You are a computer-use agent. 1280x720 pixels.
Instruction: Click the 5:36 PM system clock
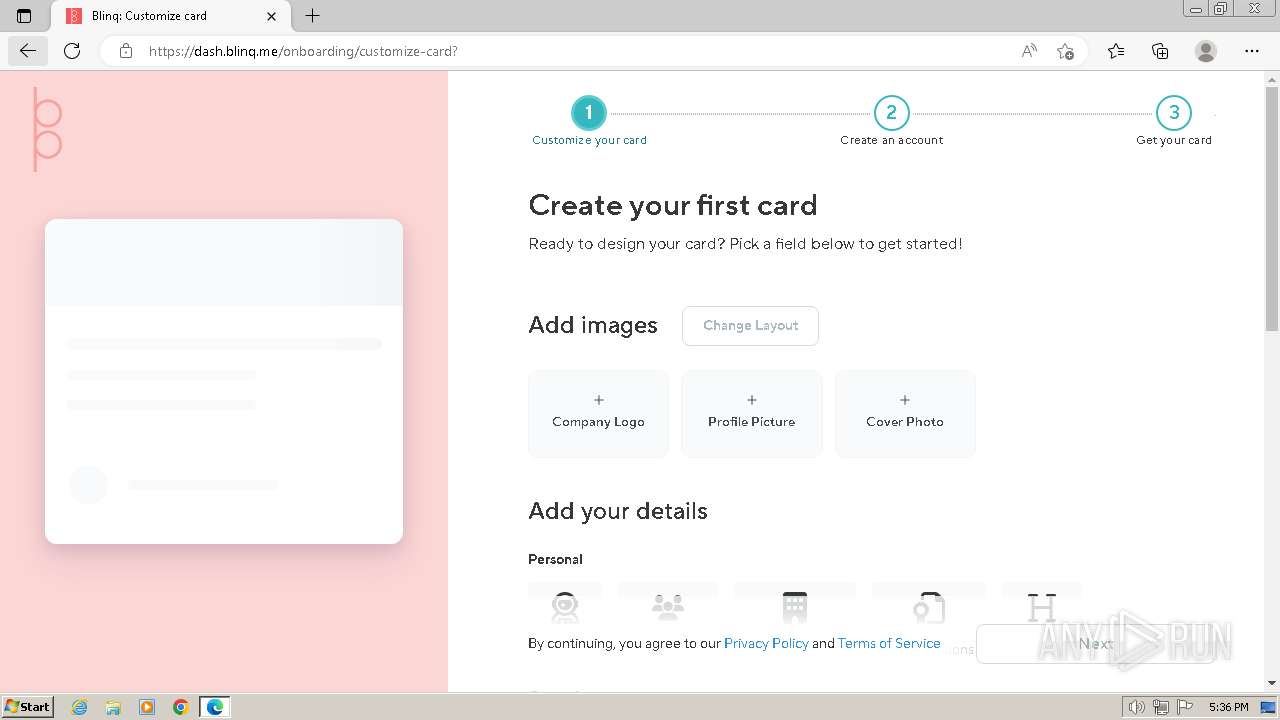click(1228, 707)
